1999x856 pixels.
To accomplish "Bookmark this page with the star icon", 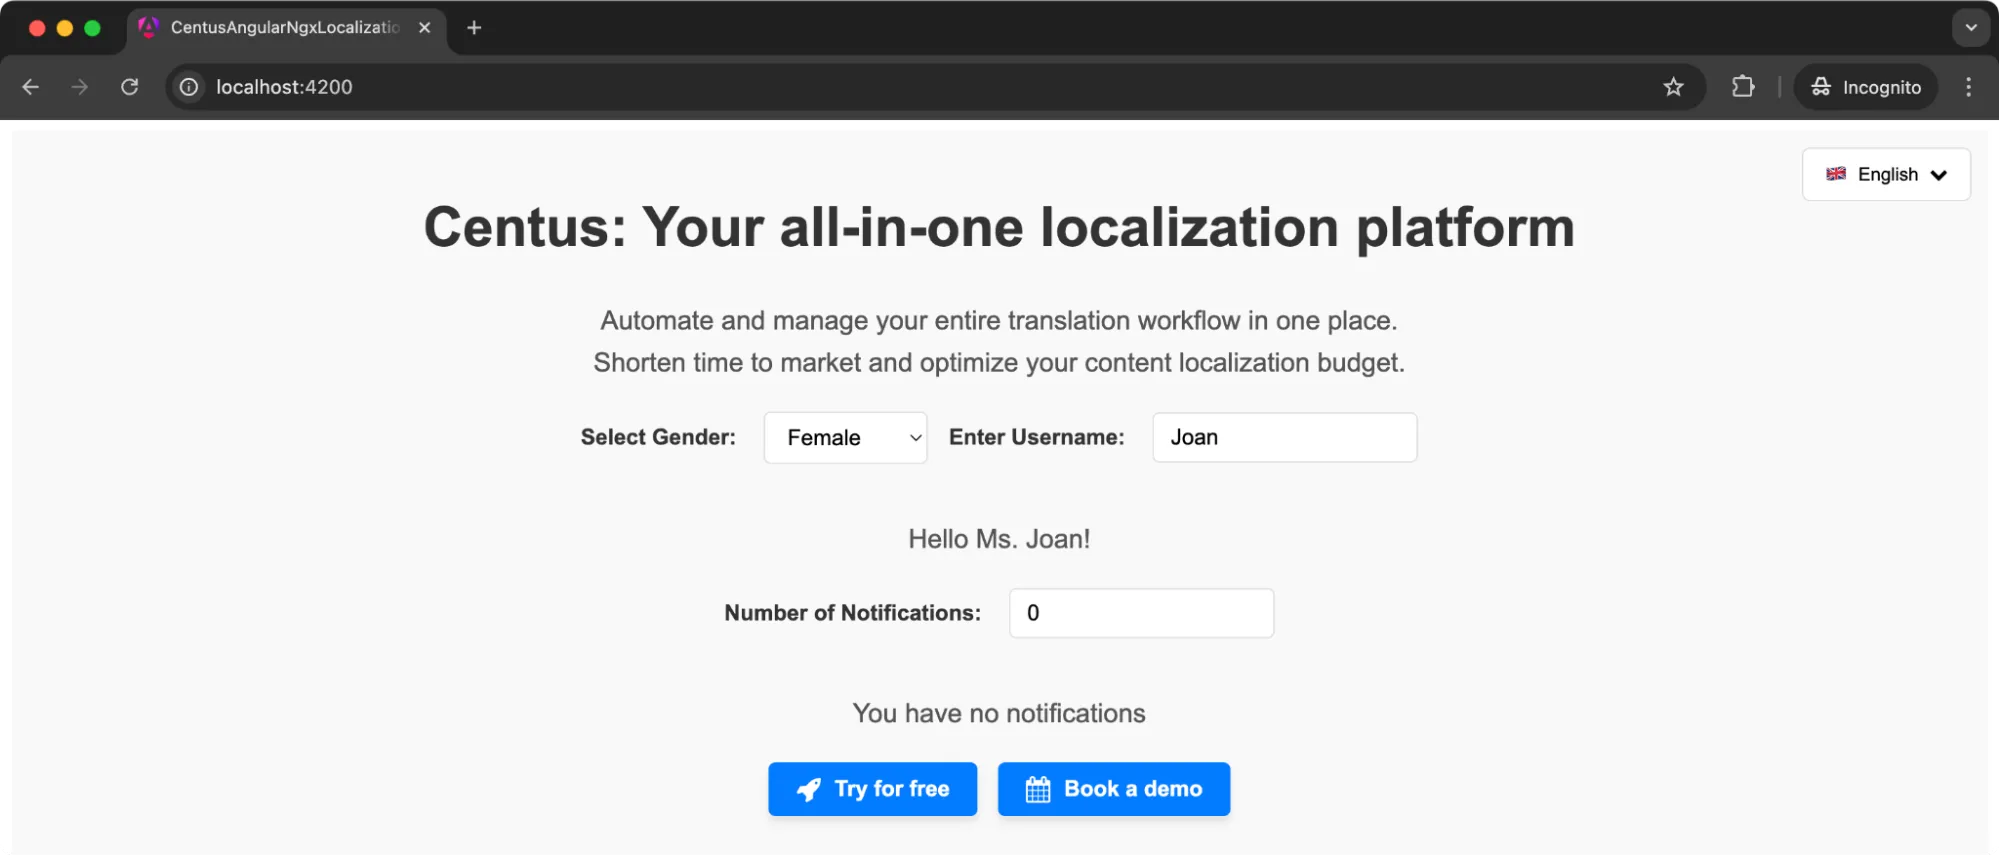I will 1673,87.
